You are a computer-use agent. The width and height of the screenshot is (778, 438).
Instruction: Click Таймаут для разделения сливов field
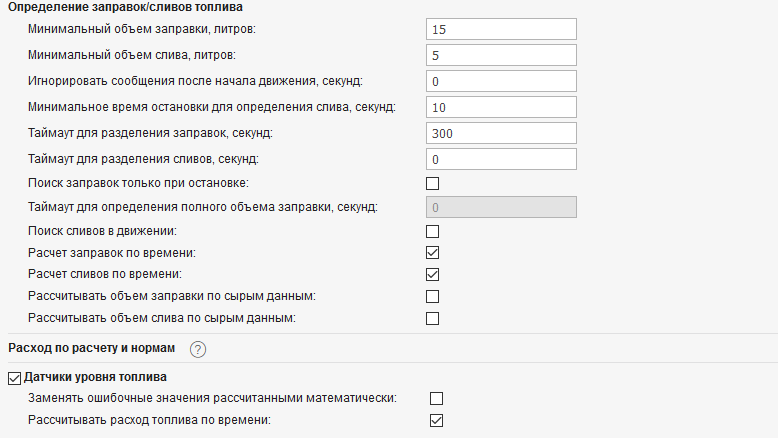(x=501, y=159)
